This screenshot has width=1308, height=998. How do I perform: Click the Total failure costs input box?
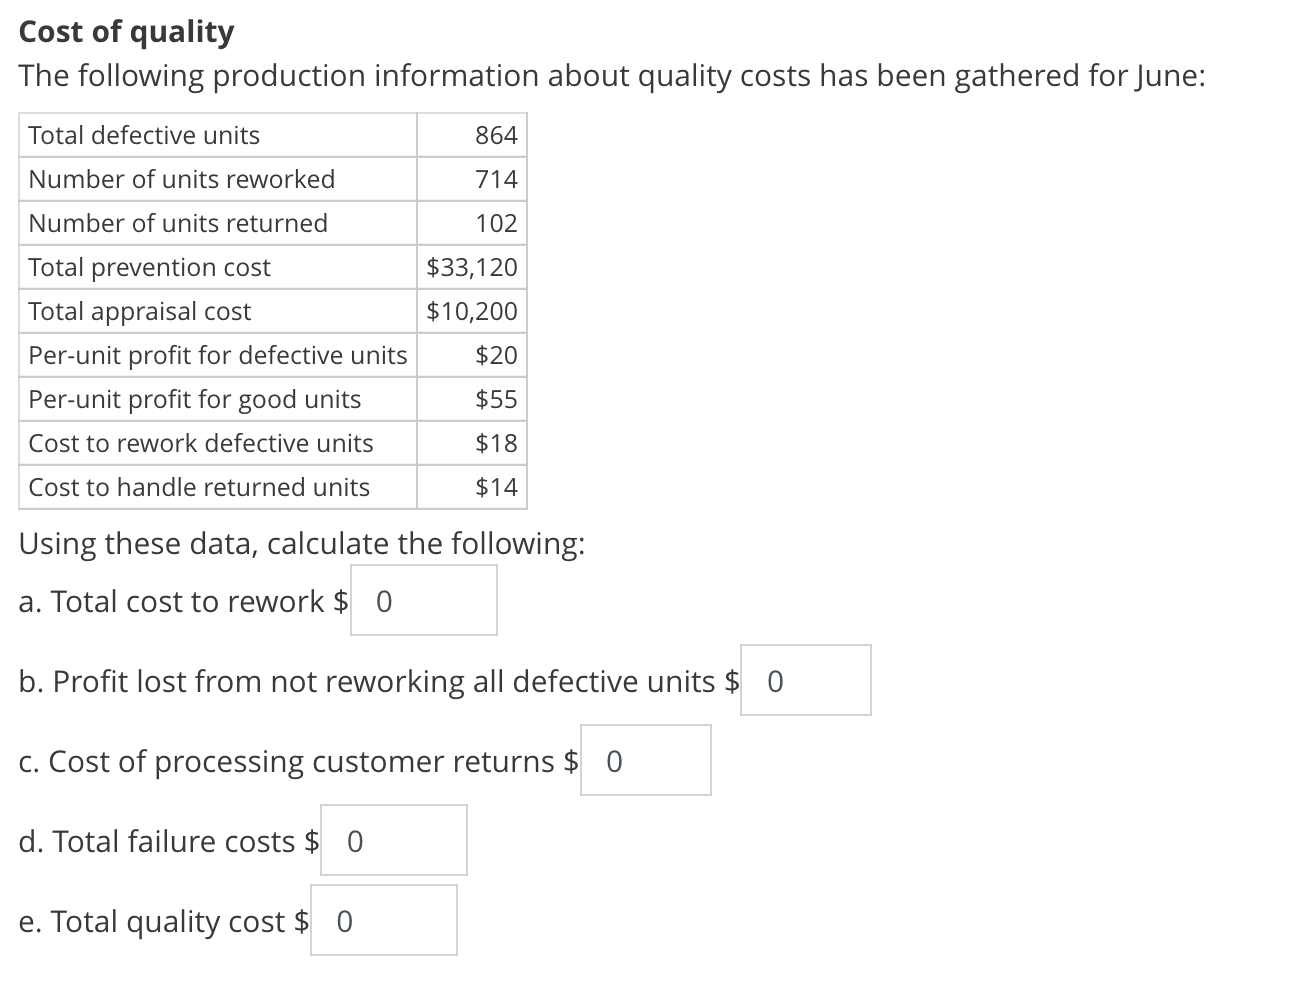point(392,840)
